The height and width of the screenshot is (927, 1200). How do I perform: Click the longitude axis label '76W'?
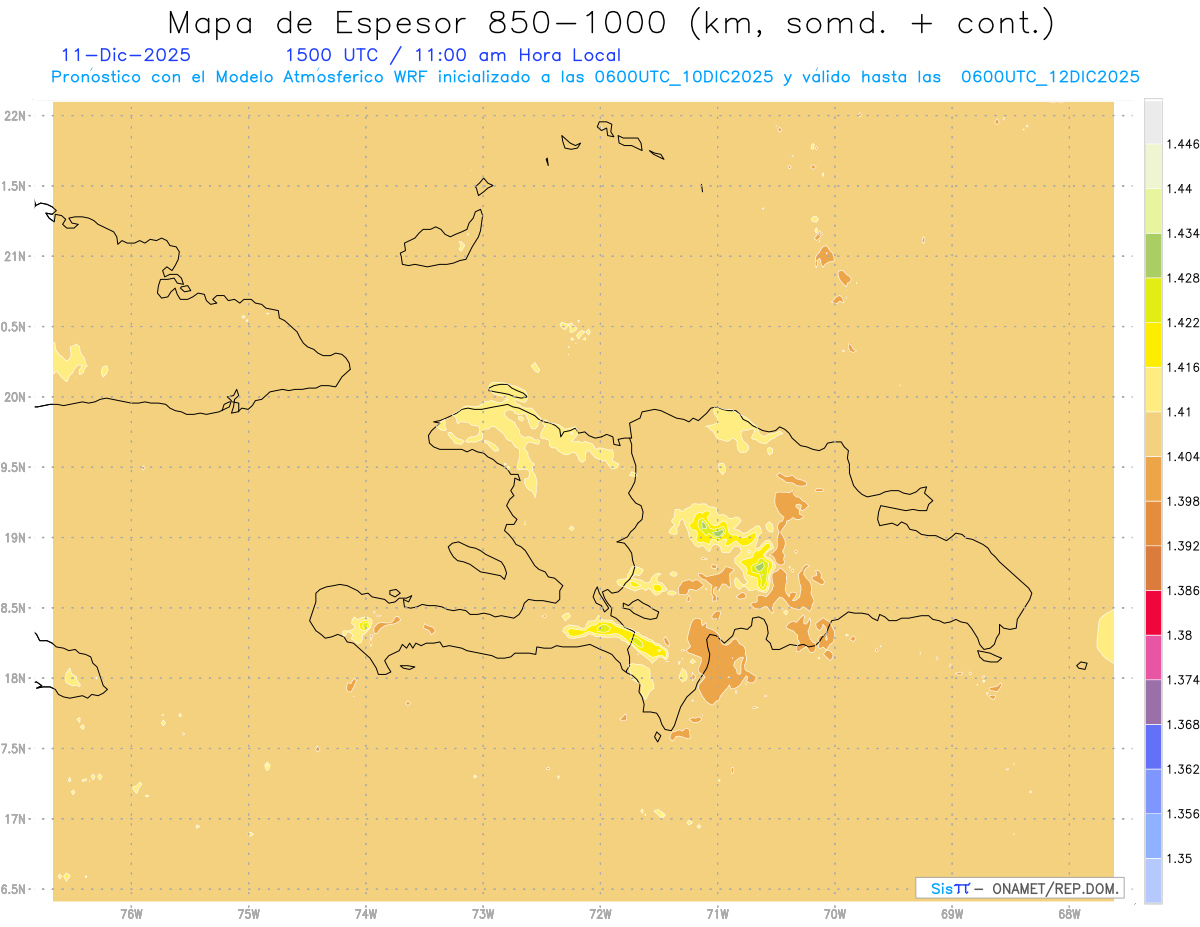coord(131,913)
